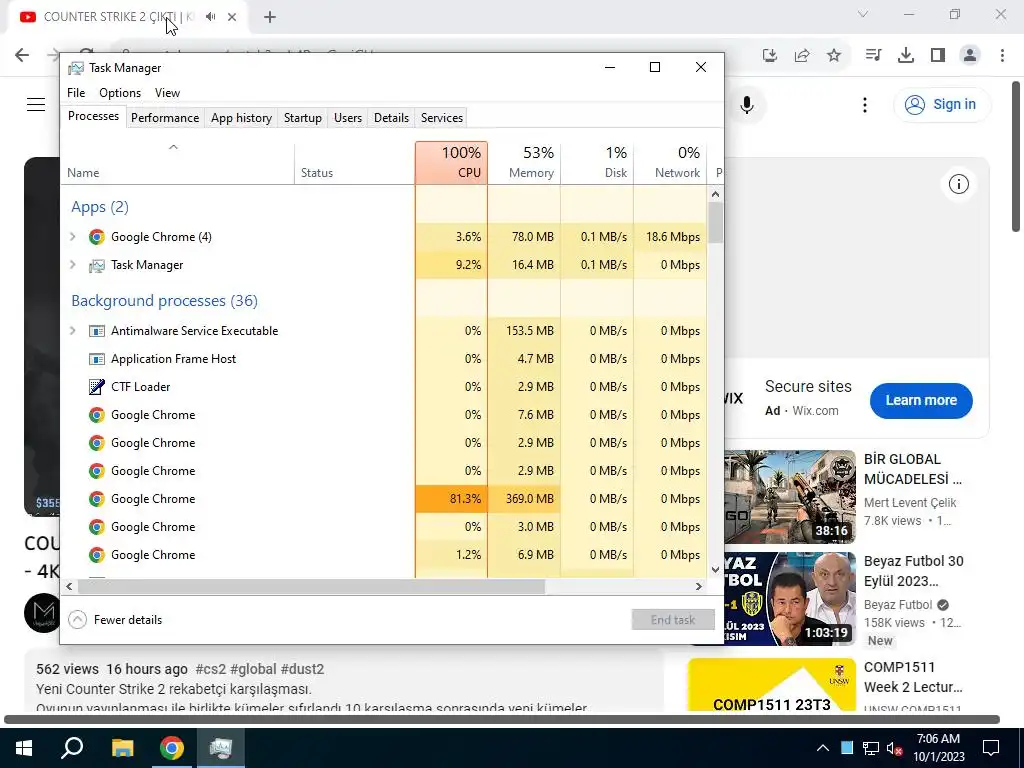Sort processes by Memory column
The height and width of the screenshot is (768, 1024).
[x=524, y=163]
